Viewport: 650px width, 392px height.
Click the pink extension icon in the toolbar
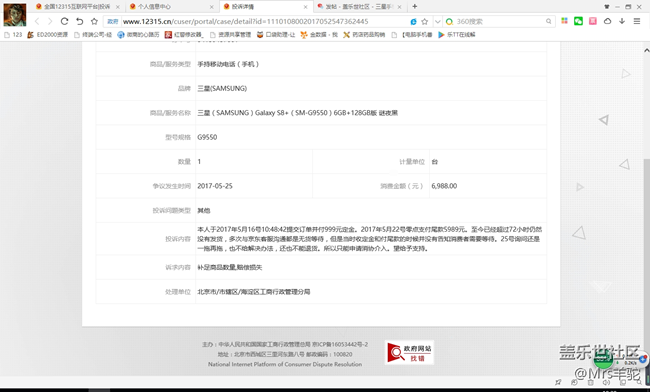click(593, 21)
